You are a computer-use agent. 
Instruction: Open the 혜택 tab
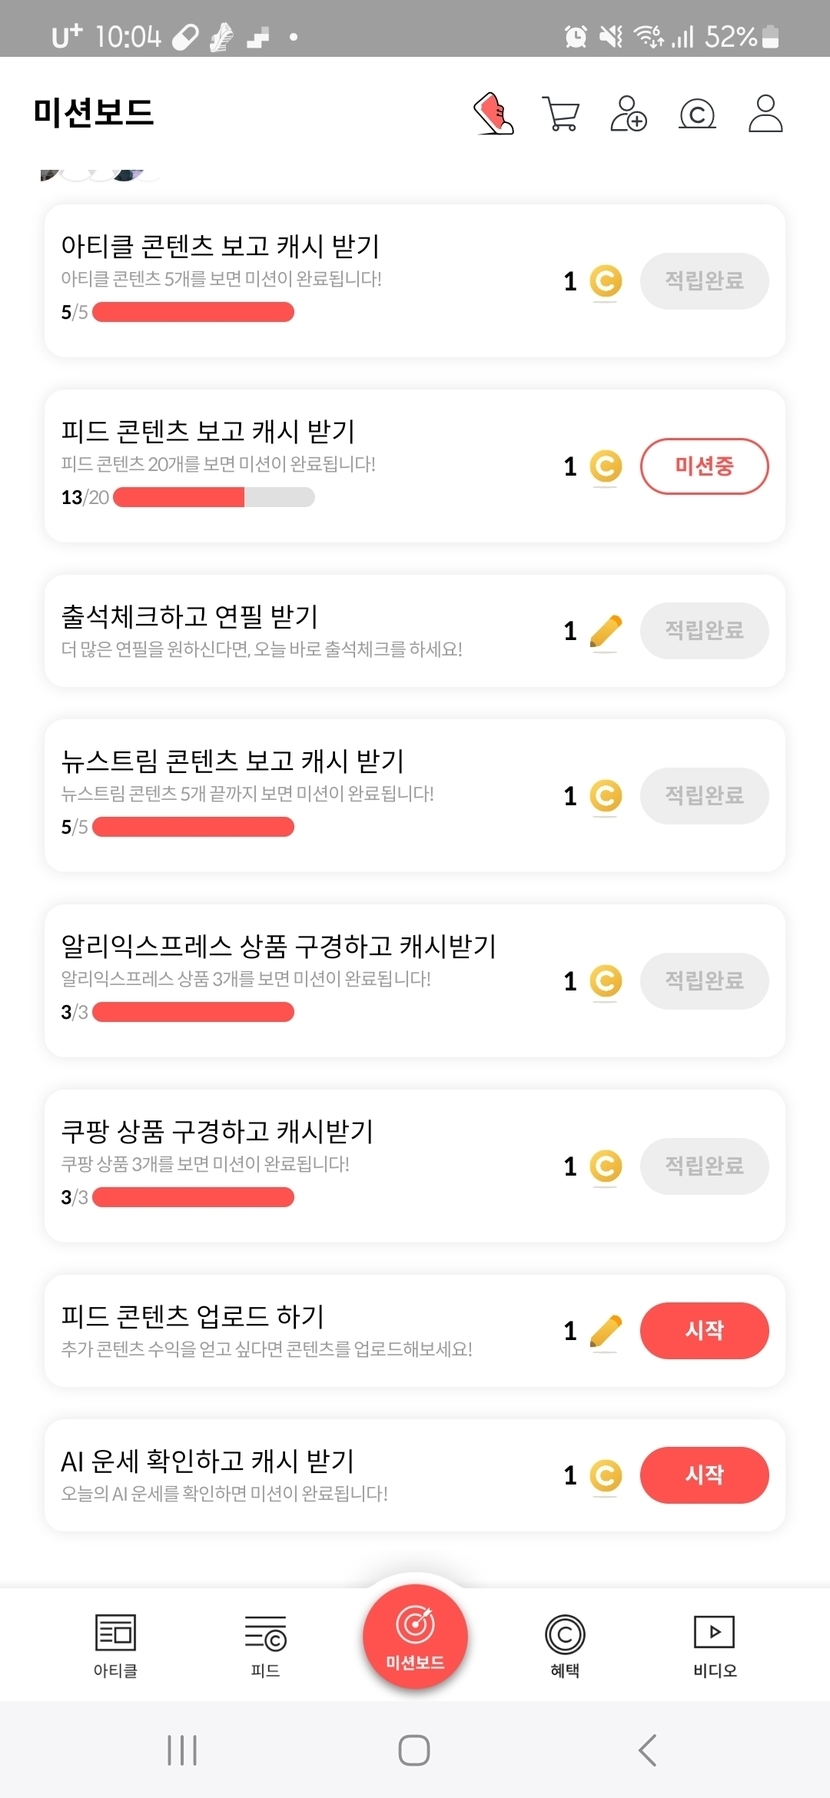click(x=565, y=1645)
